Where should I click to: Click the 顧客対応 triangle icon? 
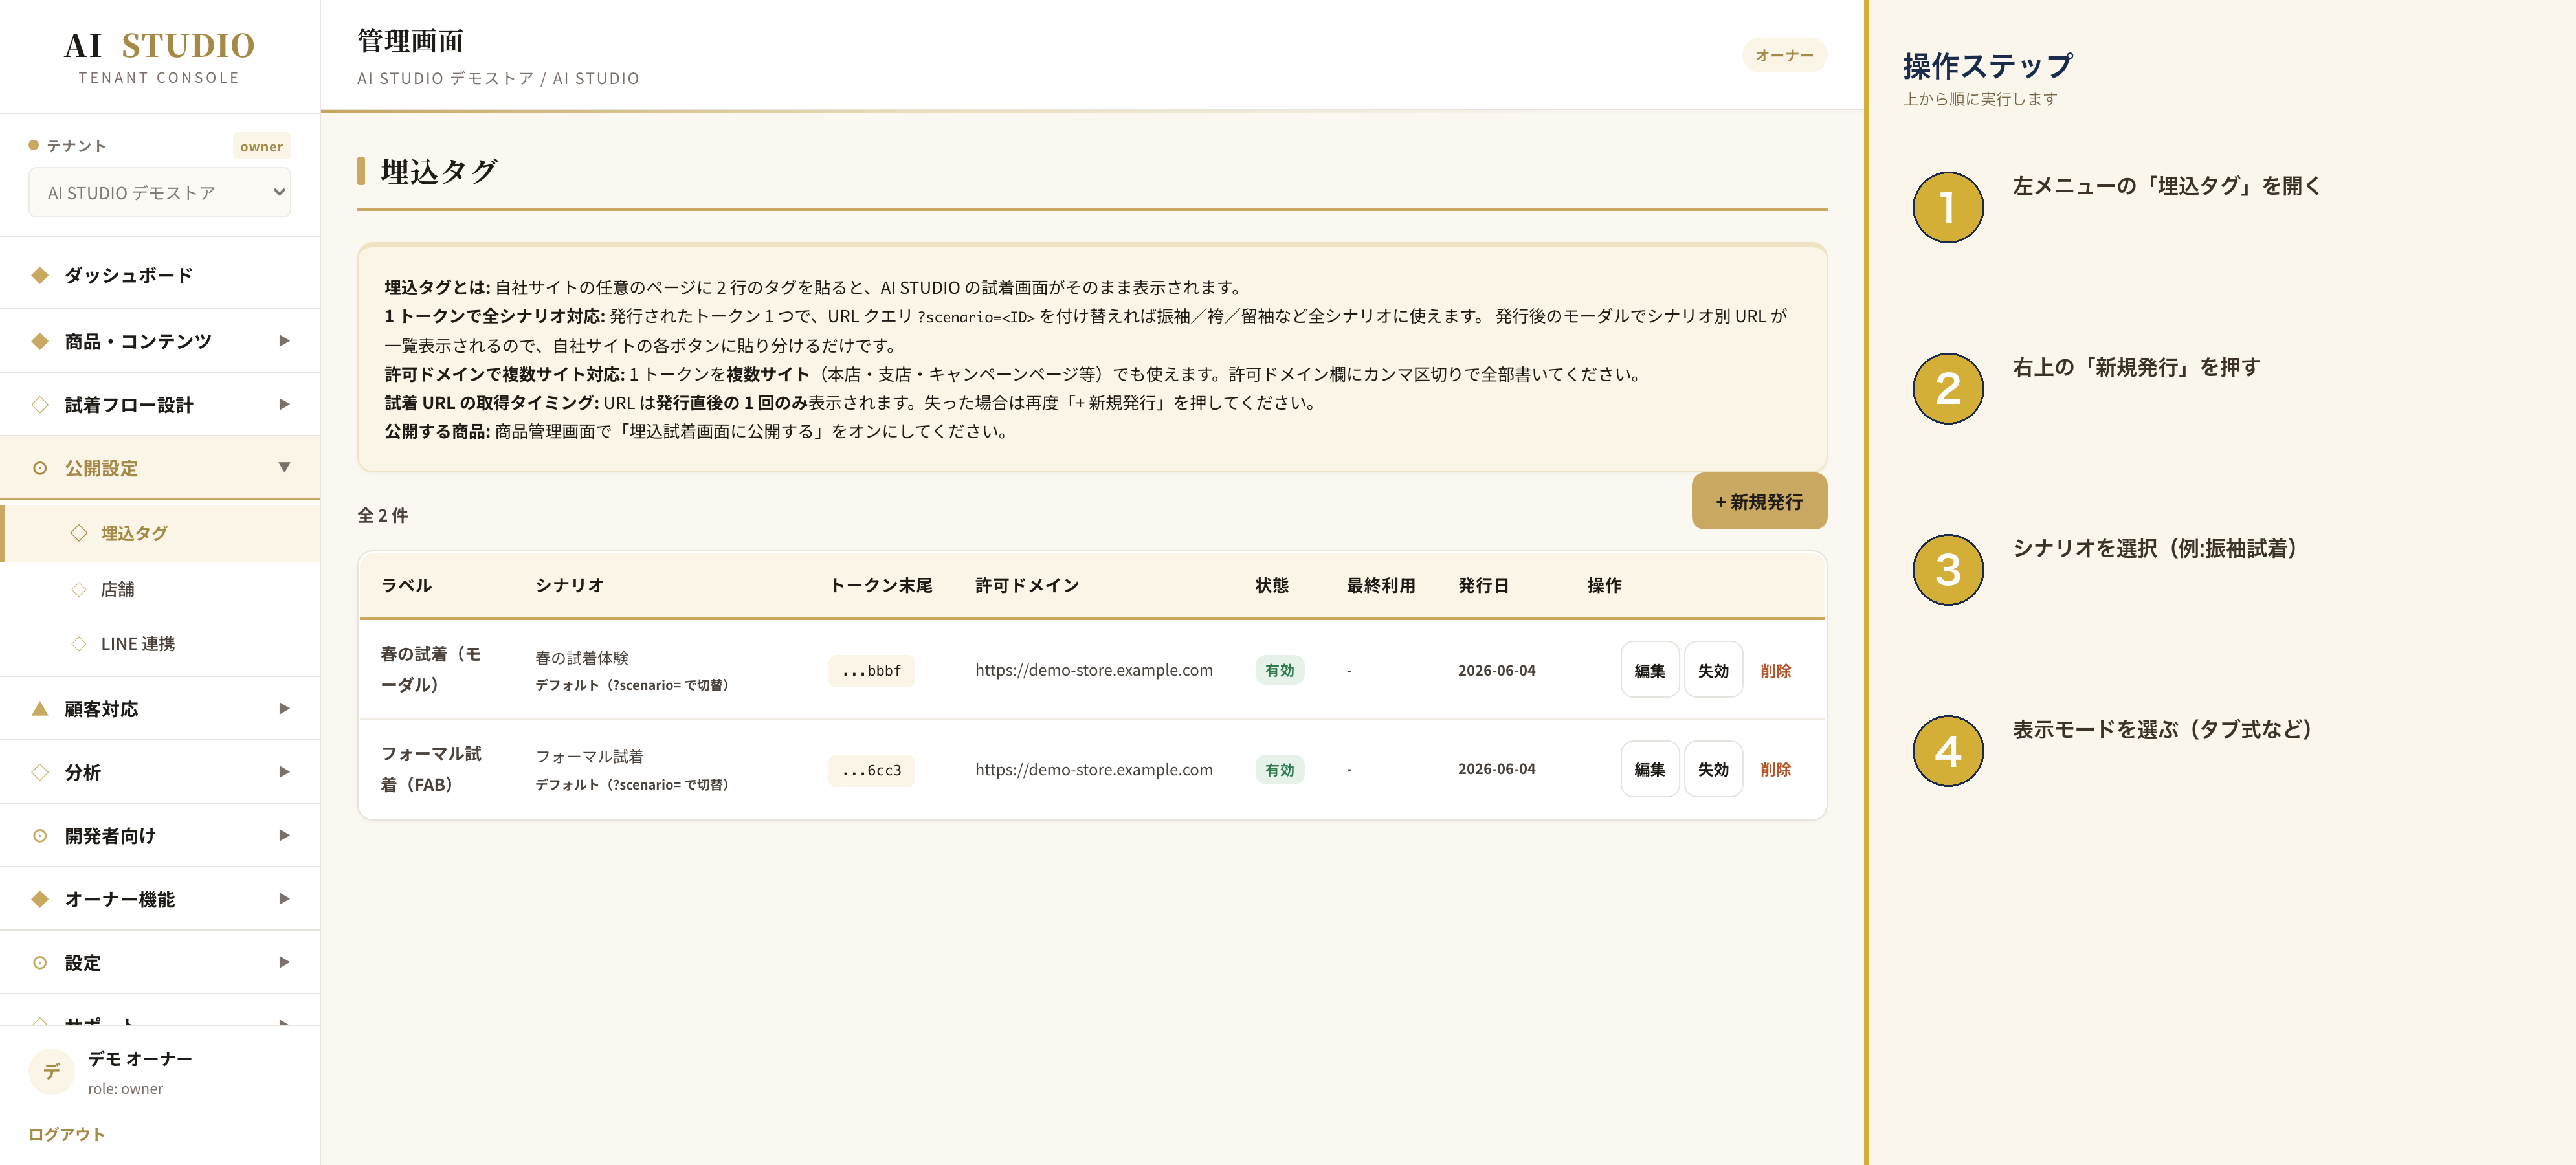coord(40,708)
